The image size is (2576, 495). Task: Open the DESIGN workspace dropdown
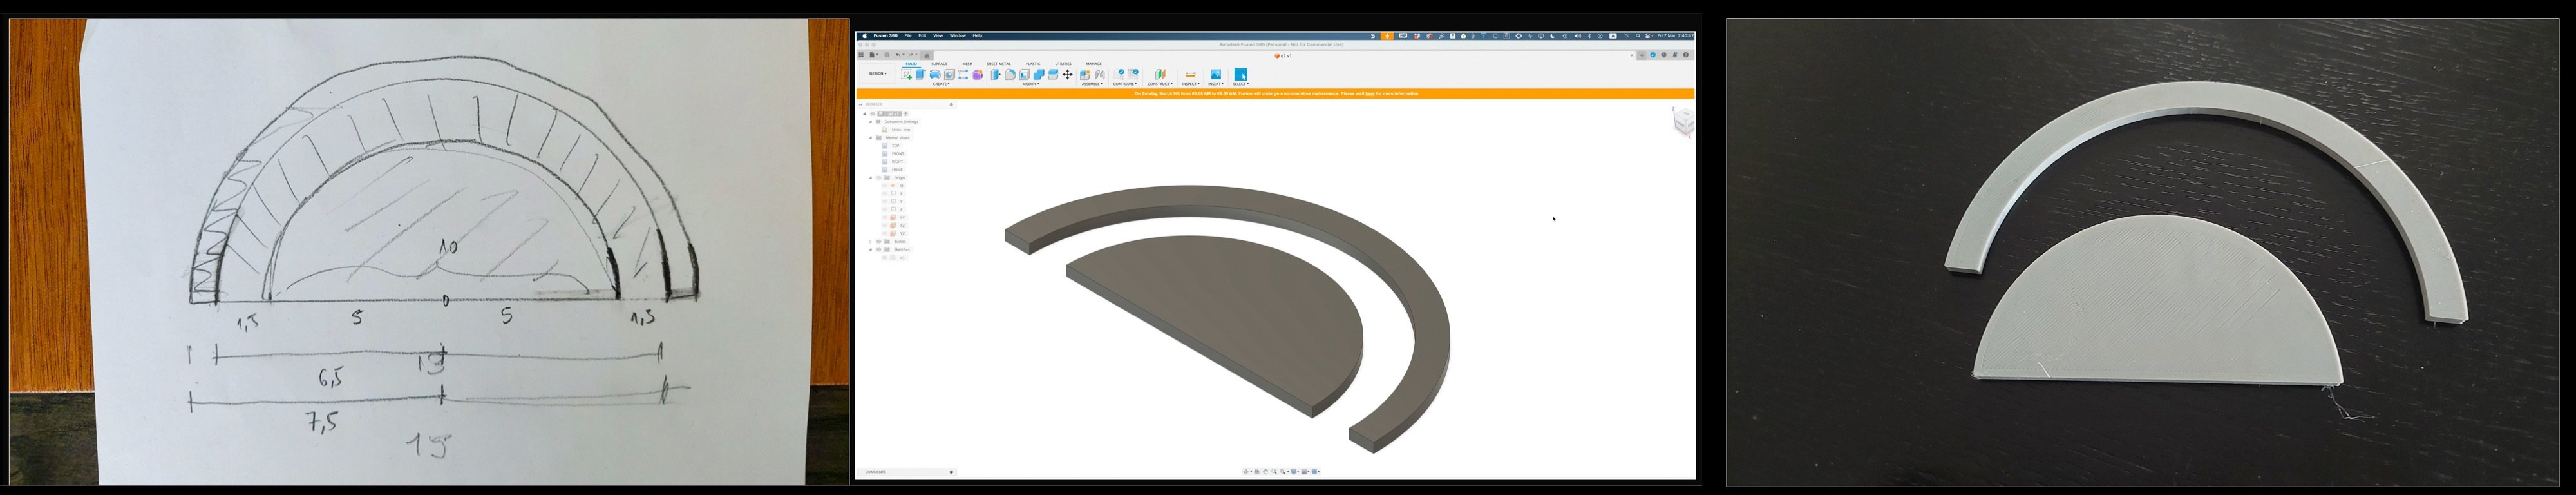click(x=877, y=74)
